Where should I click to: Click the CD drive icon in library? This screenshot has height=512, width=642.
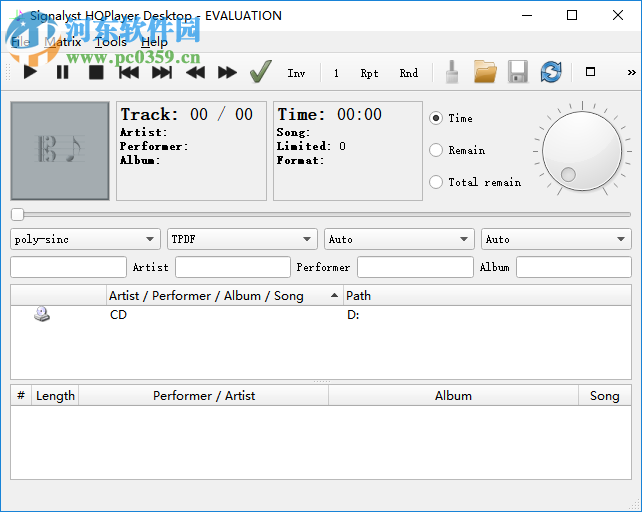pos(41,314)
